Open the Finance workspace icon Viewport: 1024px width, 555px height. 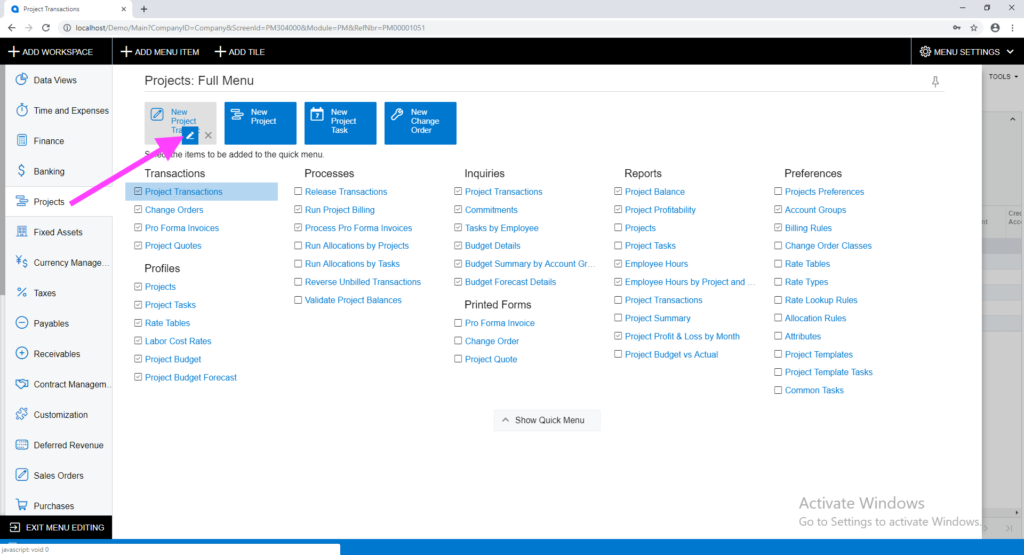[22, 140]
